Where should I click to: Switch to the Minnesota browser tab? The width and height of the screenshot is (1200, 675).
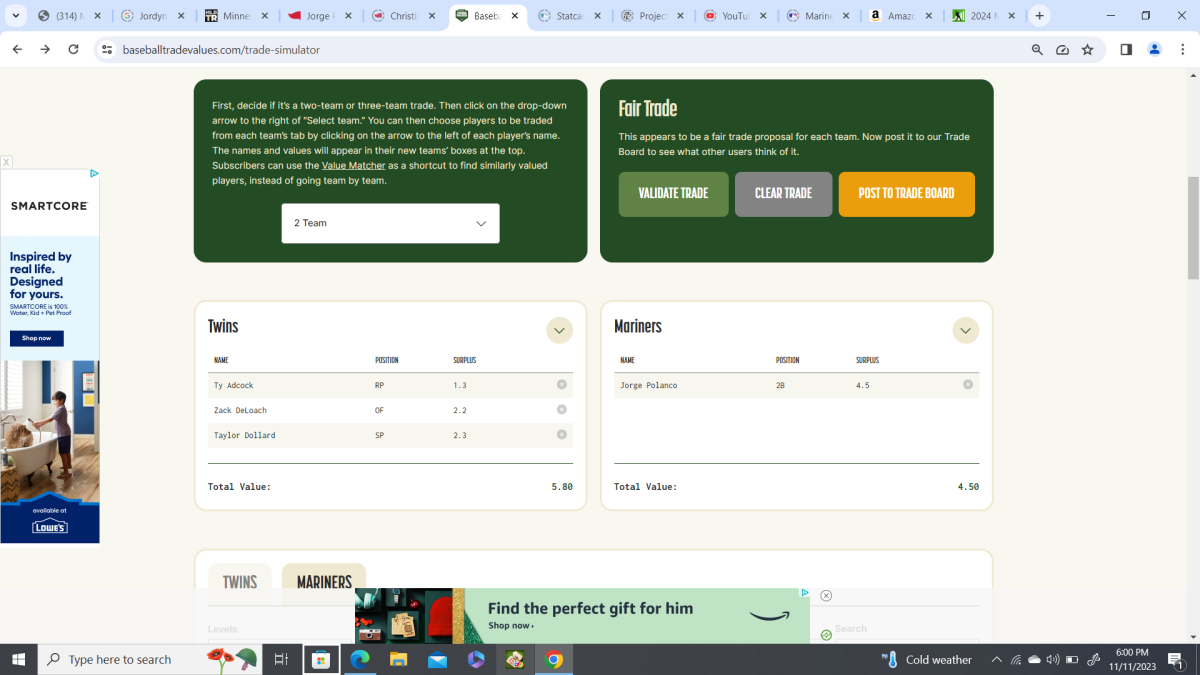(x=237, y=16)
